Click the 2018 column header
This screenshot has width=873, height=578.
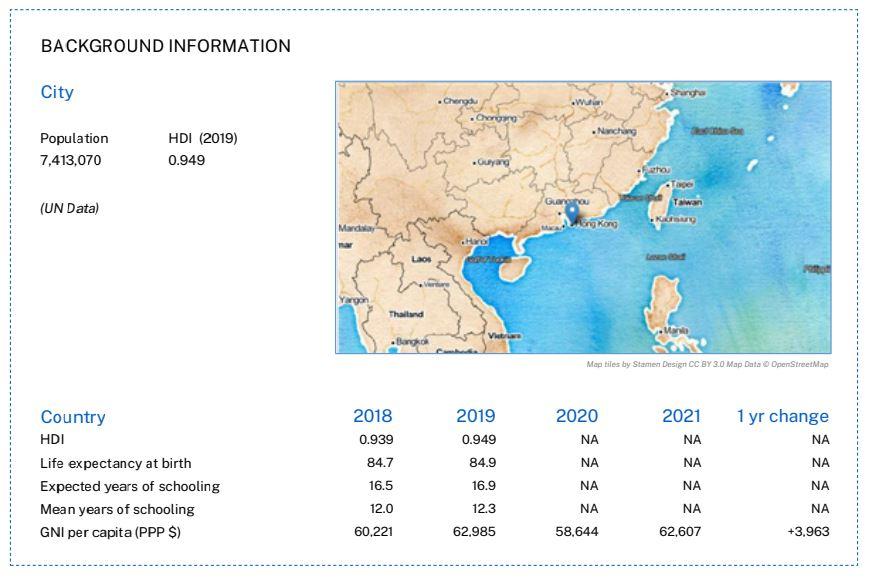pos(372,416)
